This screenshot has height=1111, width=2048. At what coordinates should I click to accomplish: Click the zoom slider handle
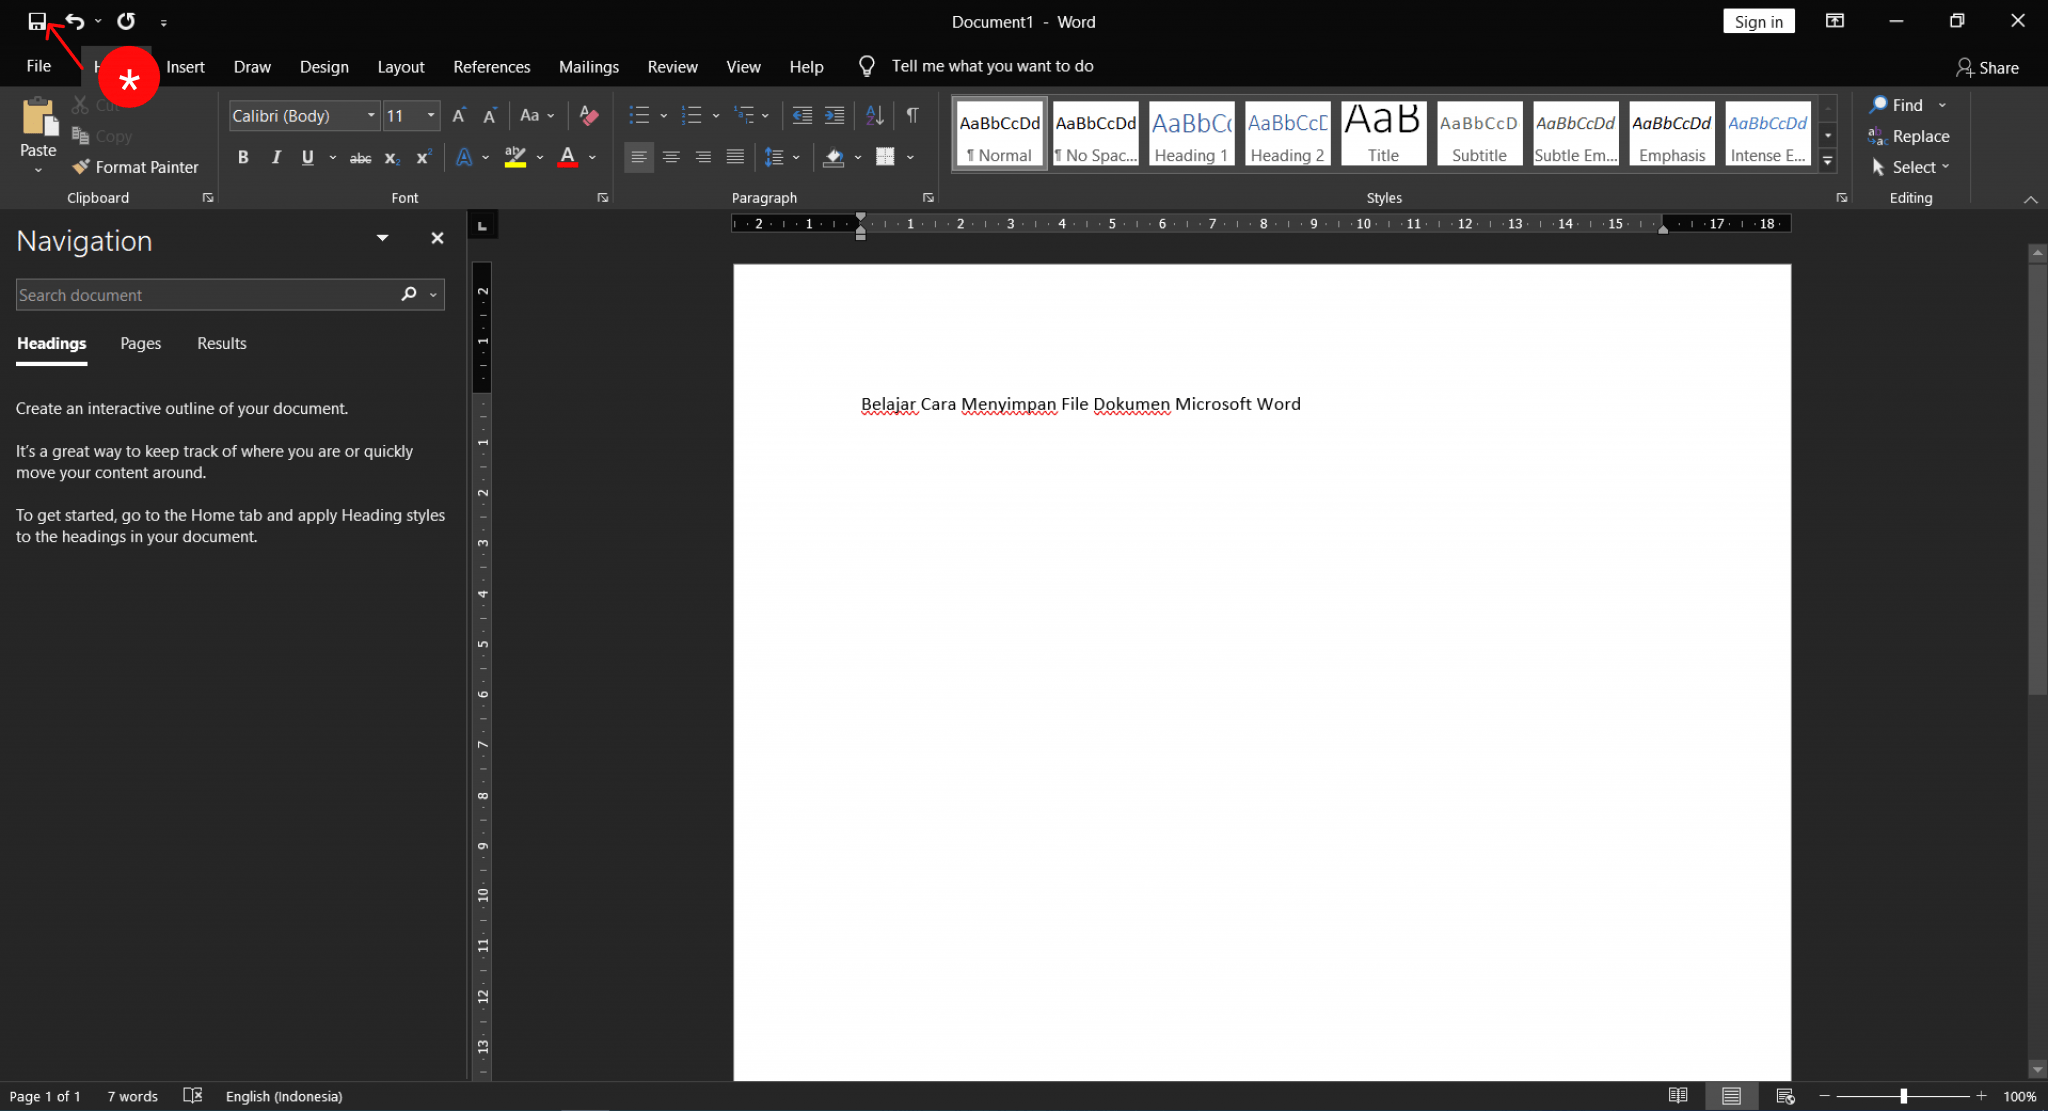[1903, 1096]
